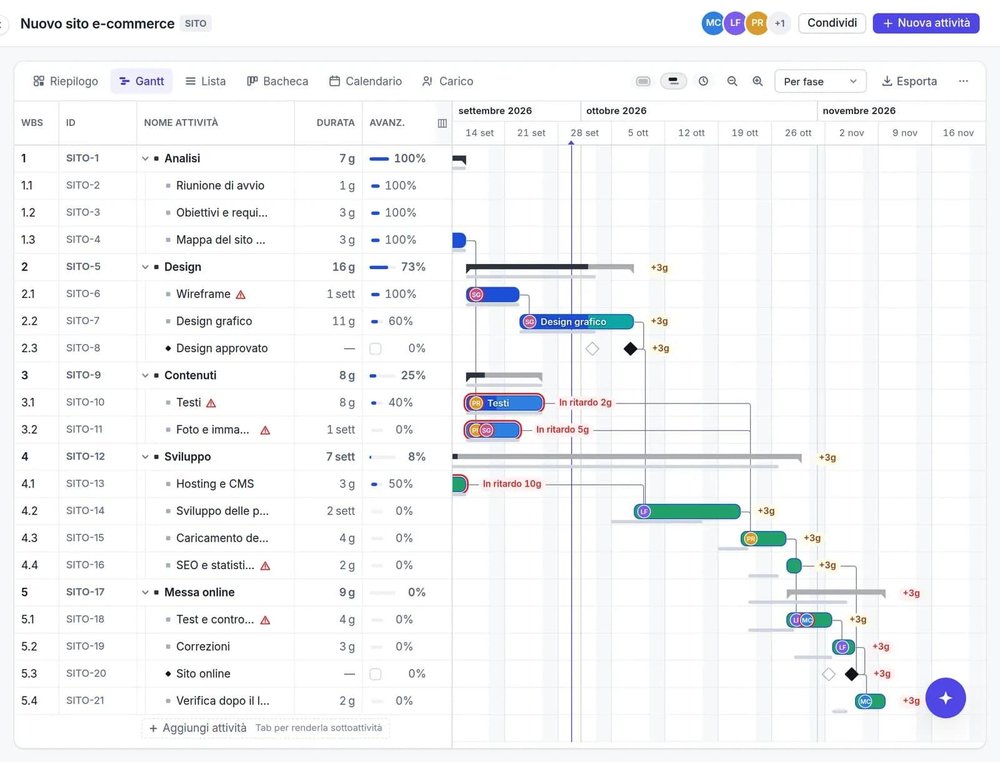The width and height of the screenshot is (1000, 762).
Task: Toggle the baseline bars view button
Action: coord(673,81)
